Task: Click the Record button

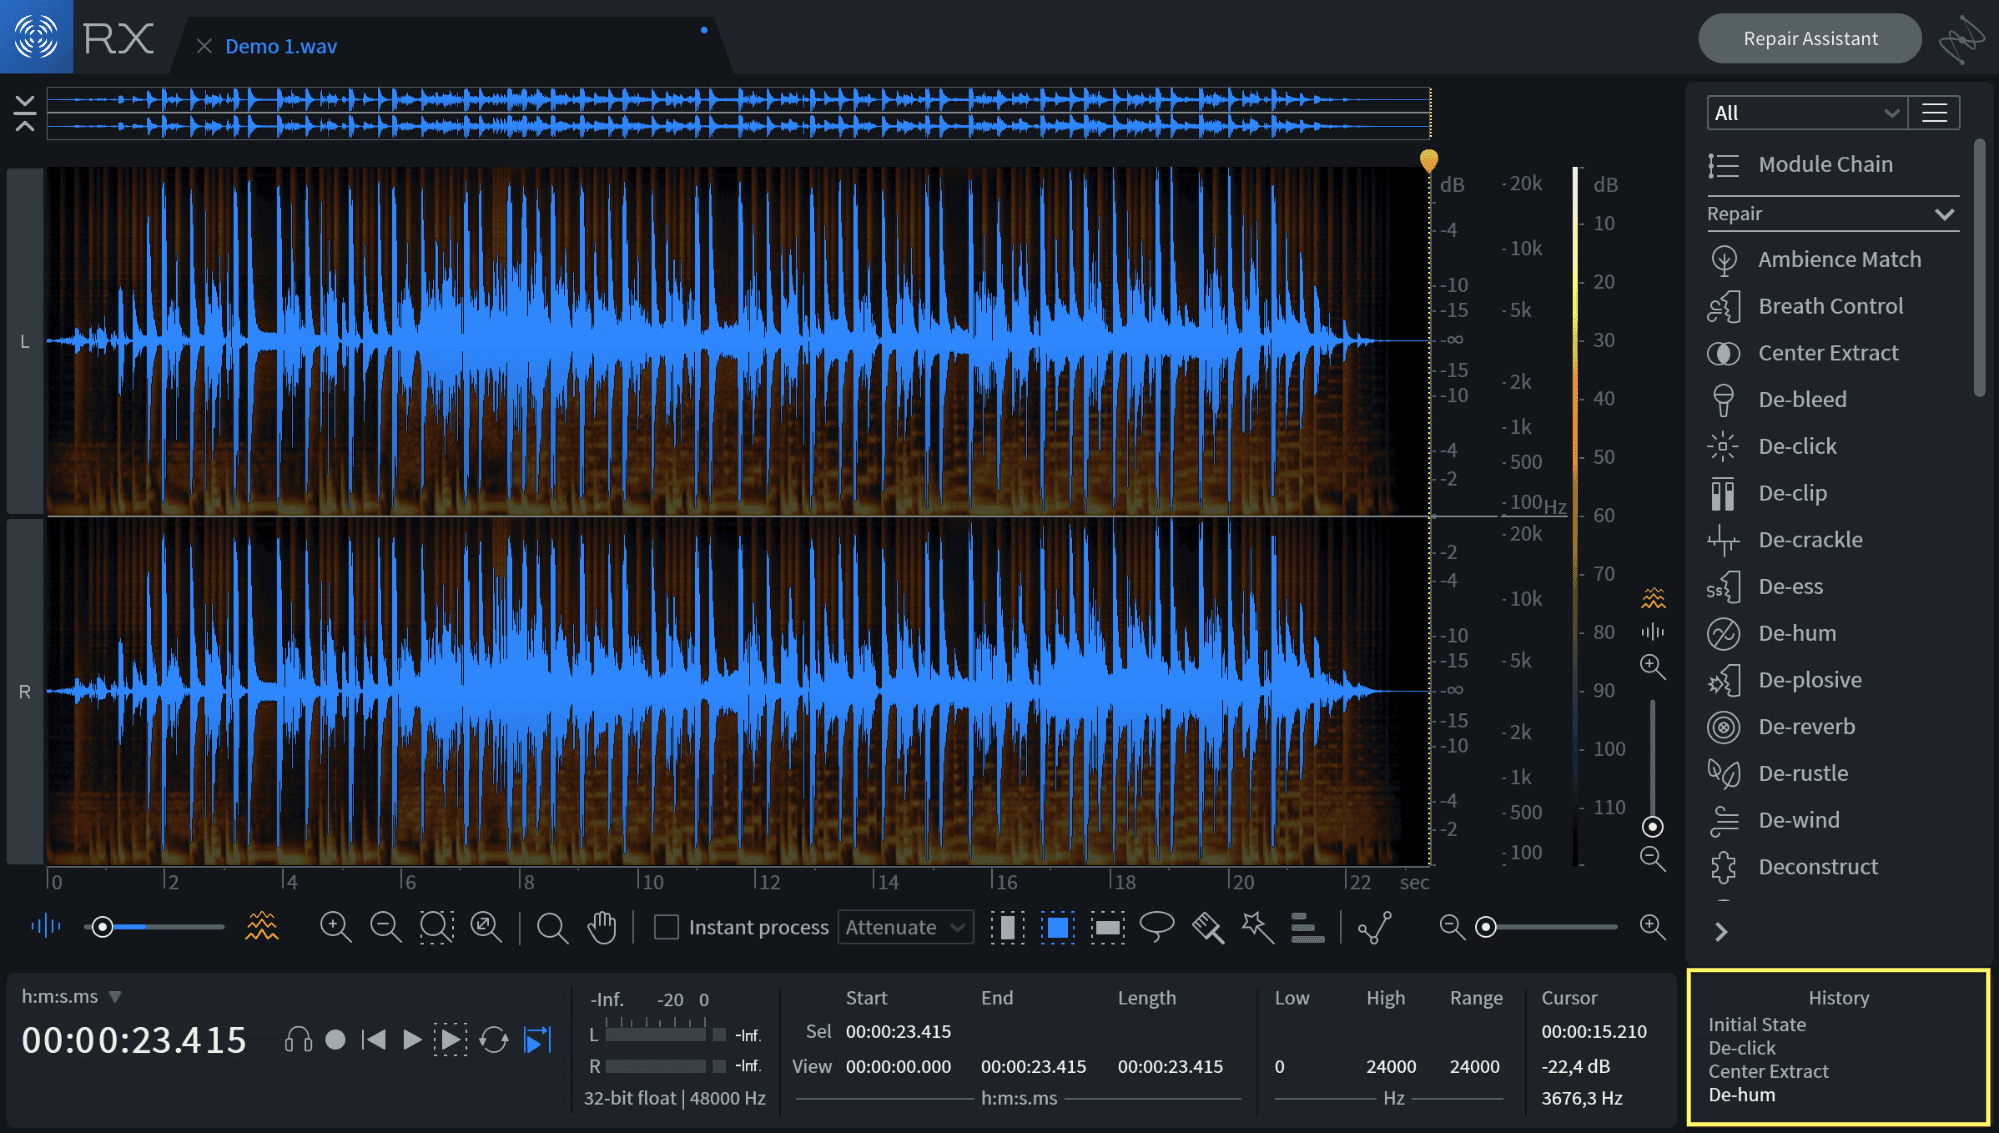Action: [336, 1040]
